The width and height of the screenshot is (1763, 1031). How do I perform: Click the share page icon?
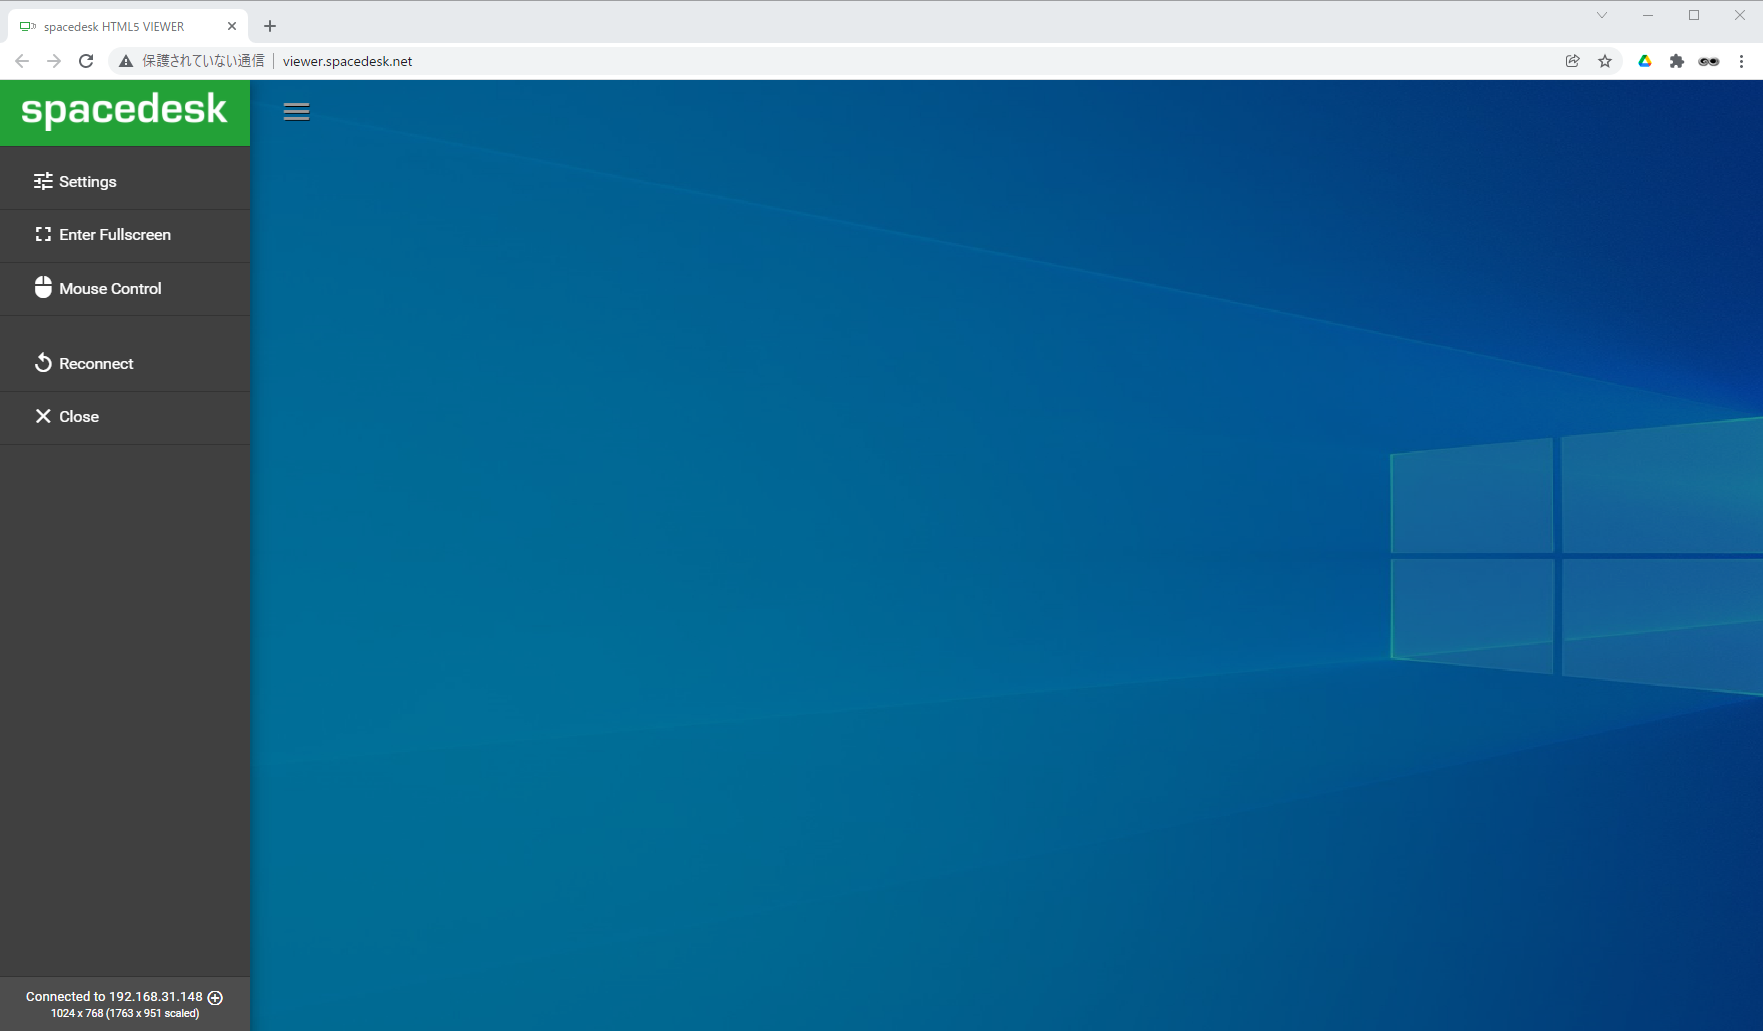tap(1572, 61)
